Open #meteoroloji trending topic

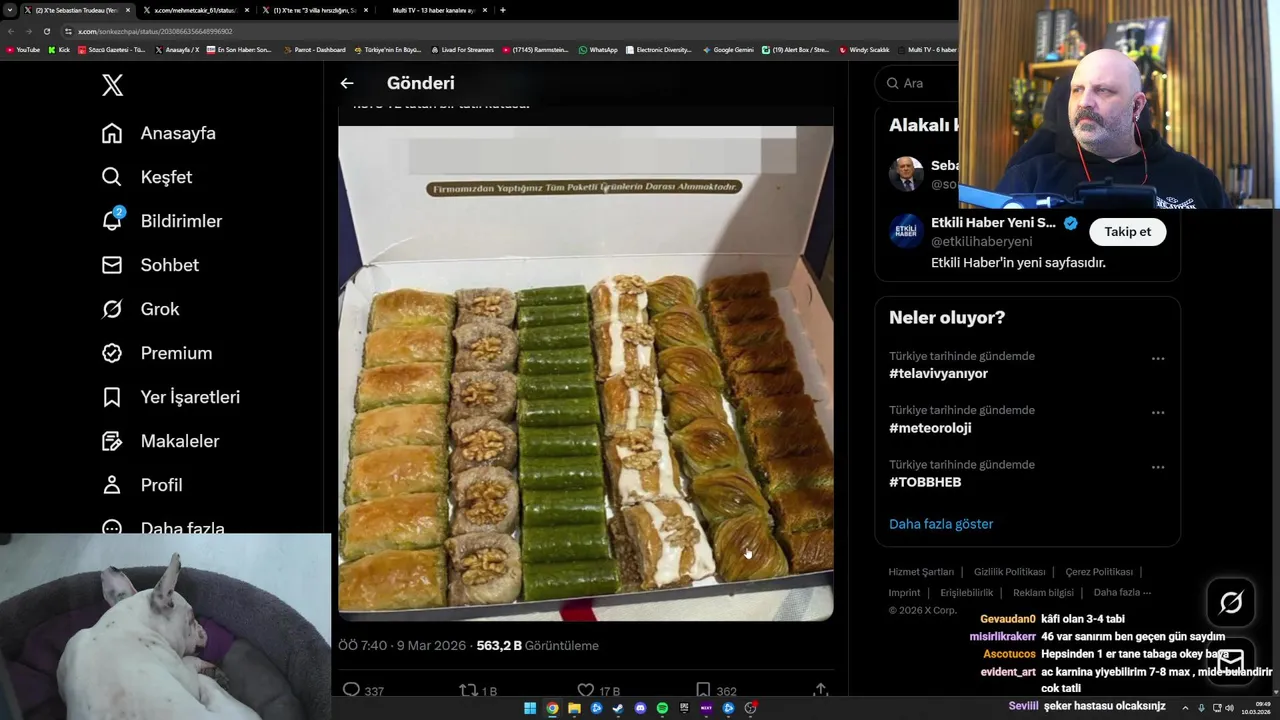(930, 428)
